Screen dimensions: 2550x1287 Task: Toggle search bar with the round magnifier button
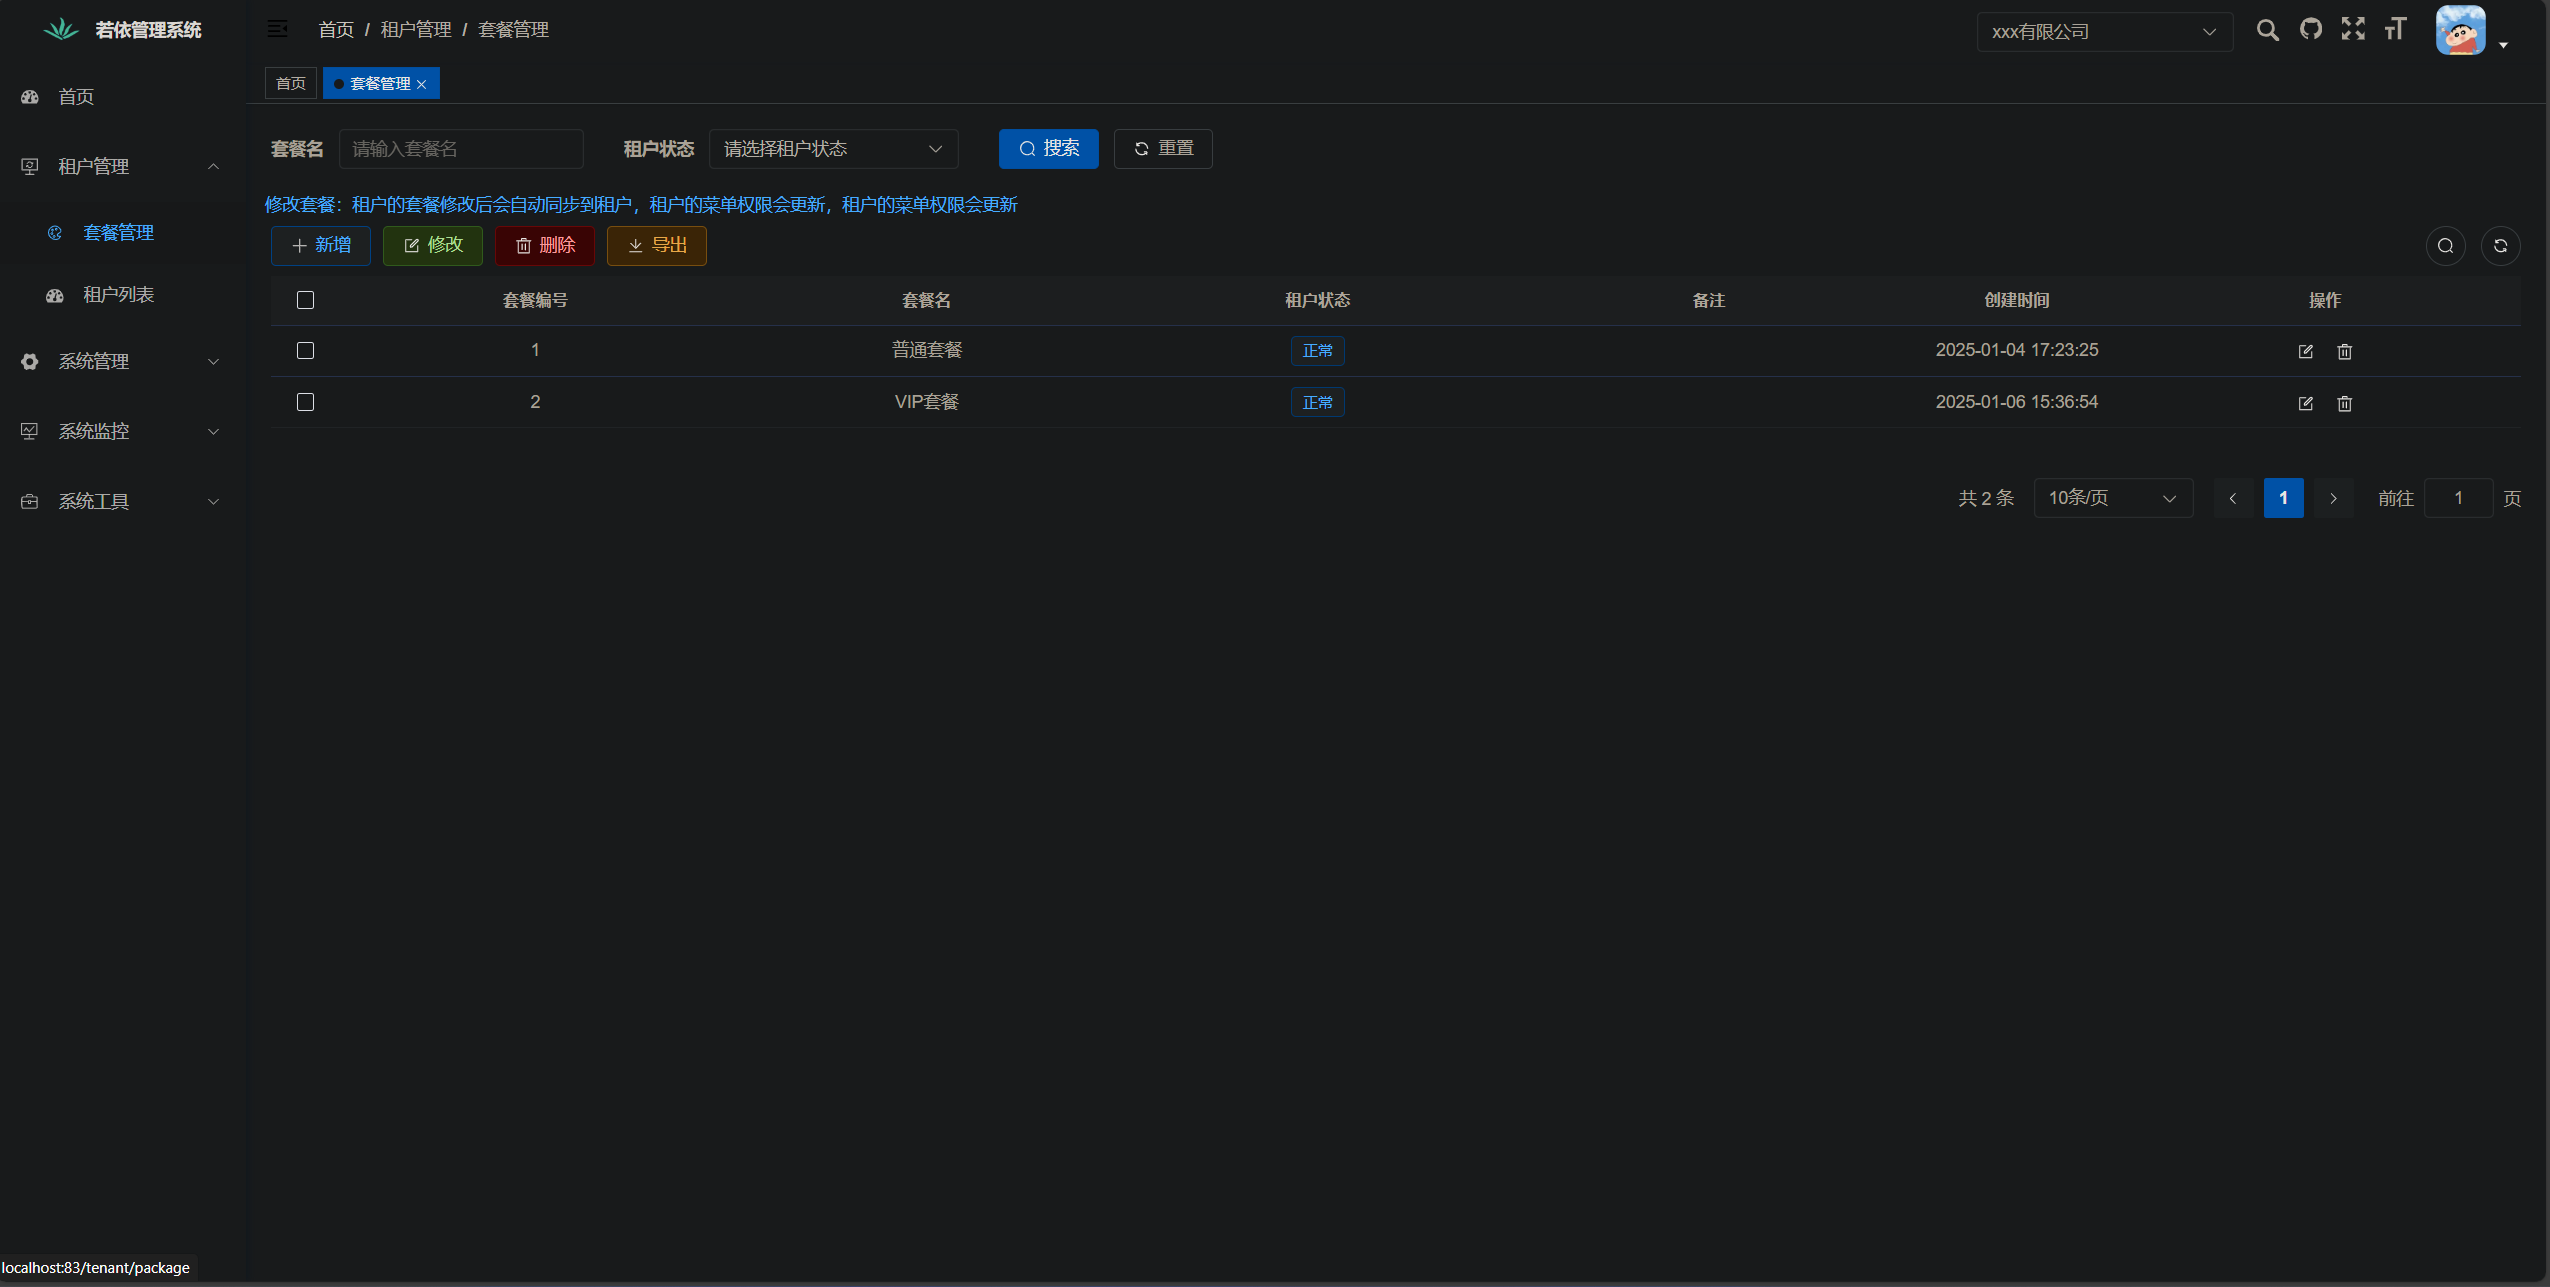pos(2445,246)
